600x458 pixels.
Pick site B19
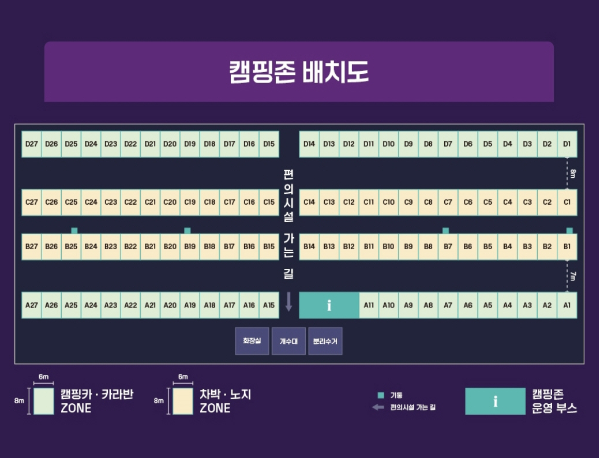[x=190, y=247]
